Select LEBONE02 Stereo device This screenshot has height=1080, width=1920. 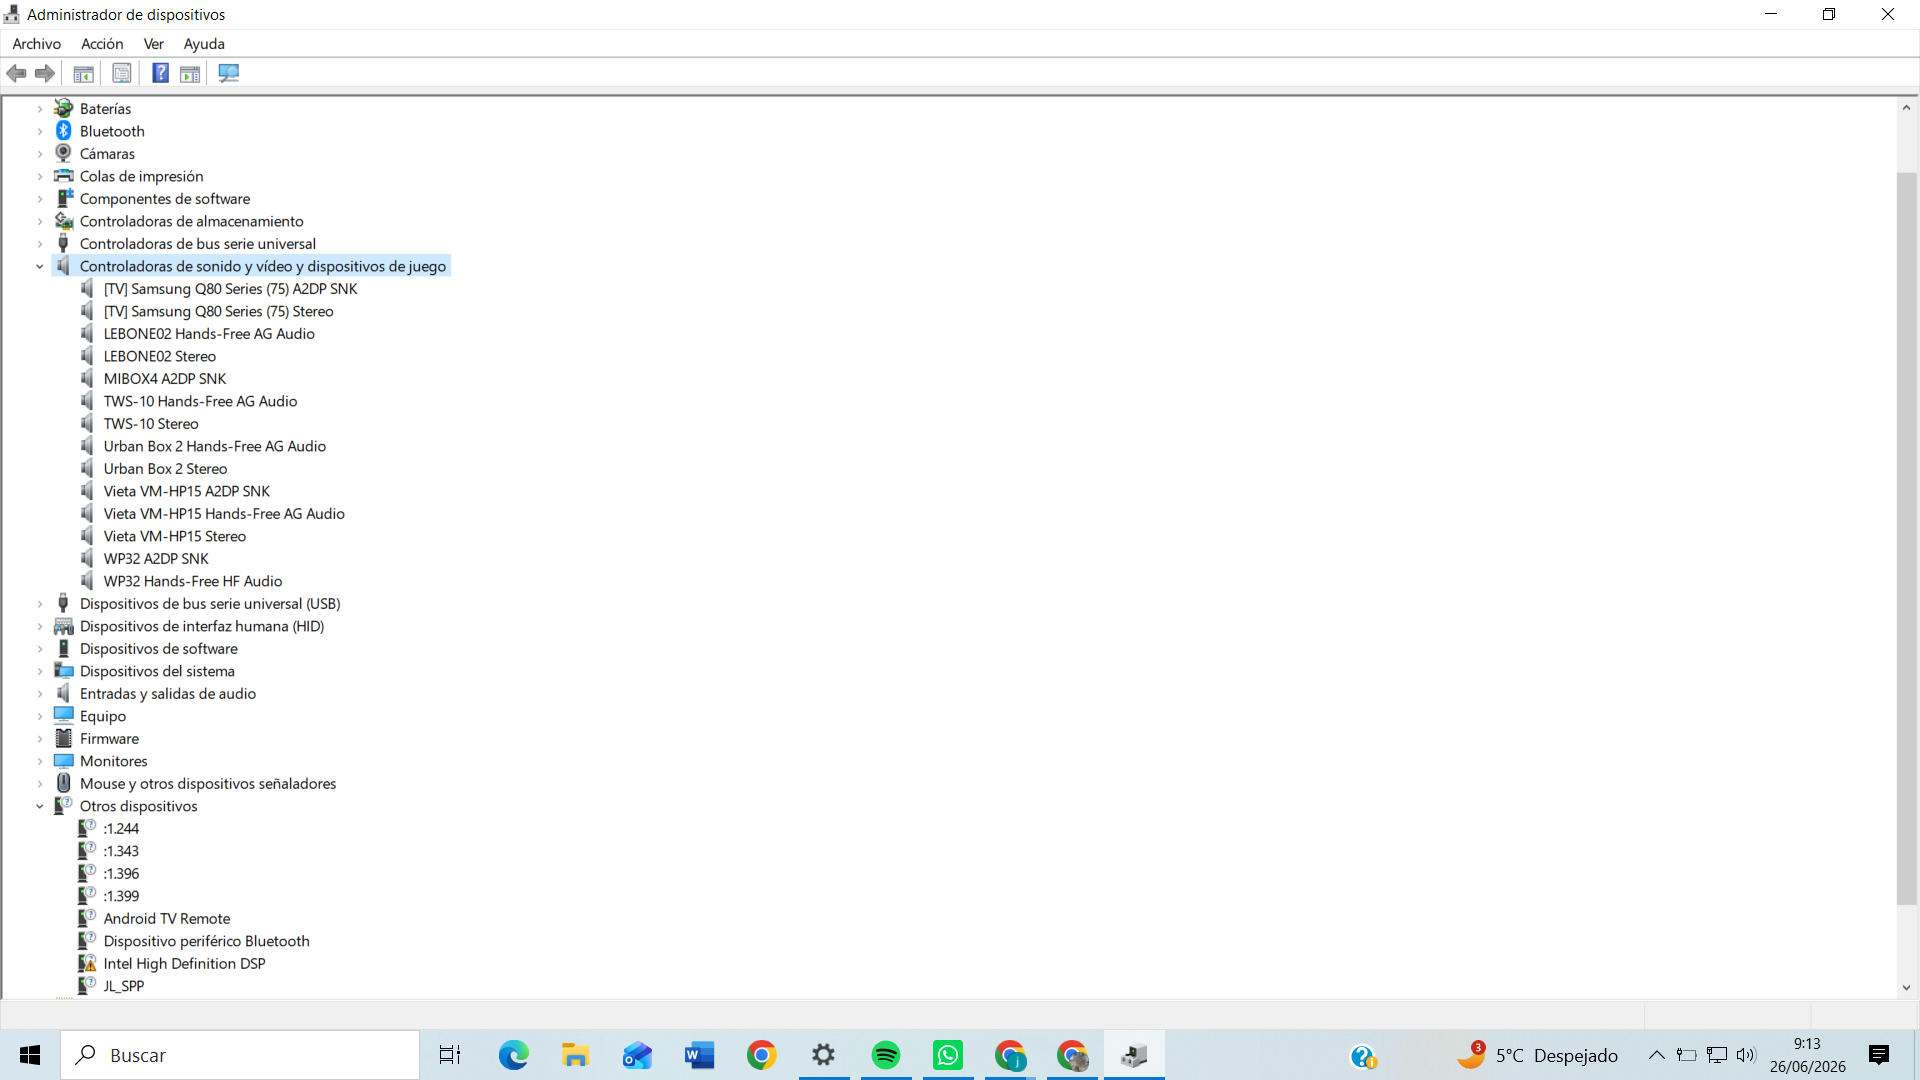pos(160,356)
